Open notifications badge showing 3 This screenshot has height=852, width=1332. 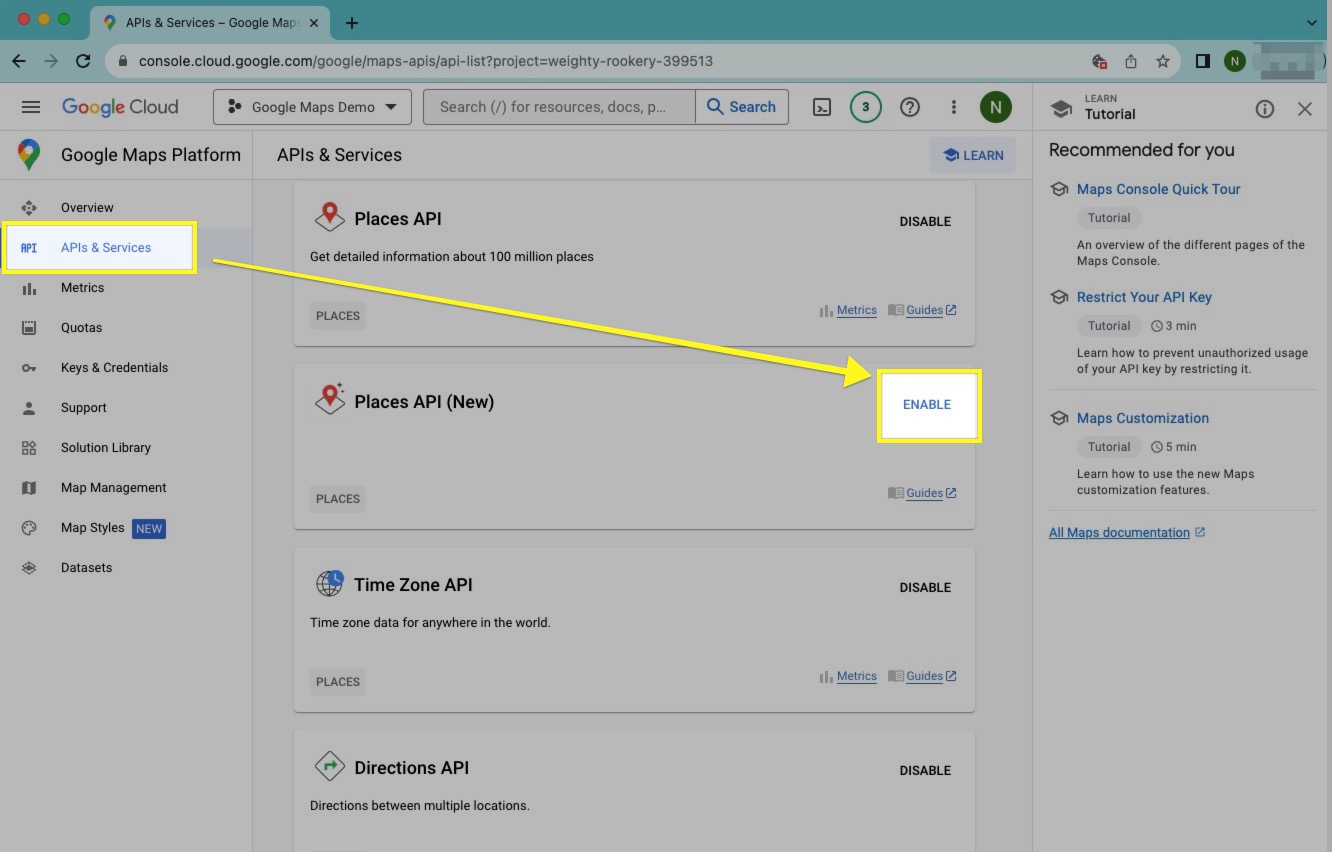coord(866,107)
